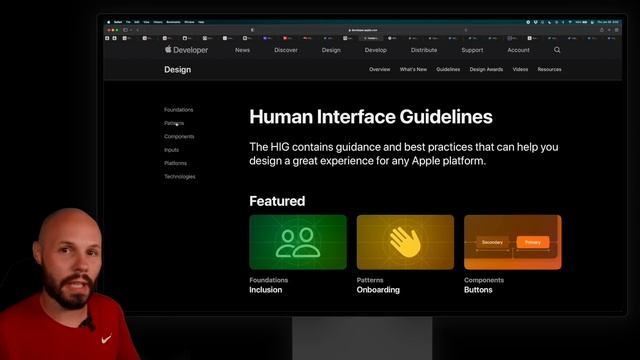The width and height of the screenshot is (640, 360).
Task: Expand Platforms in the sidebar
Action: click(176, 163)
